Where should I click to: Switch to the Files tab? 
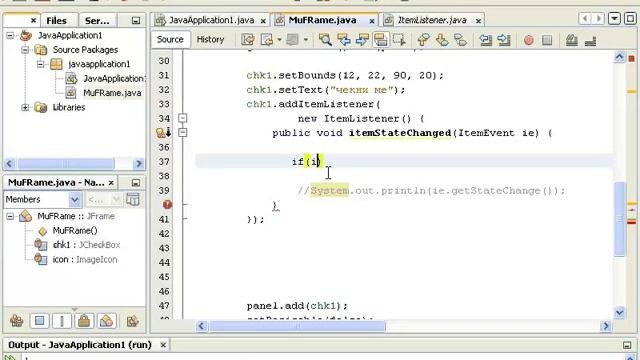click(x=56, y=20)
